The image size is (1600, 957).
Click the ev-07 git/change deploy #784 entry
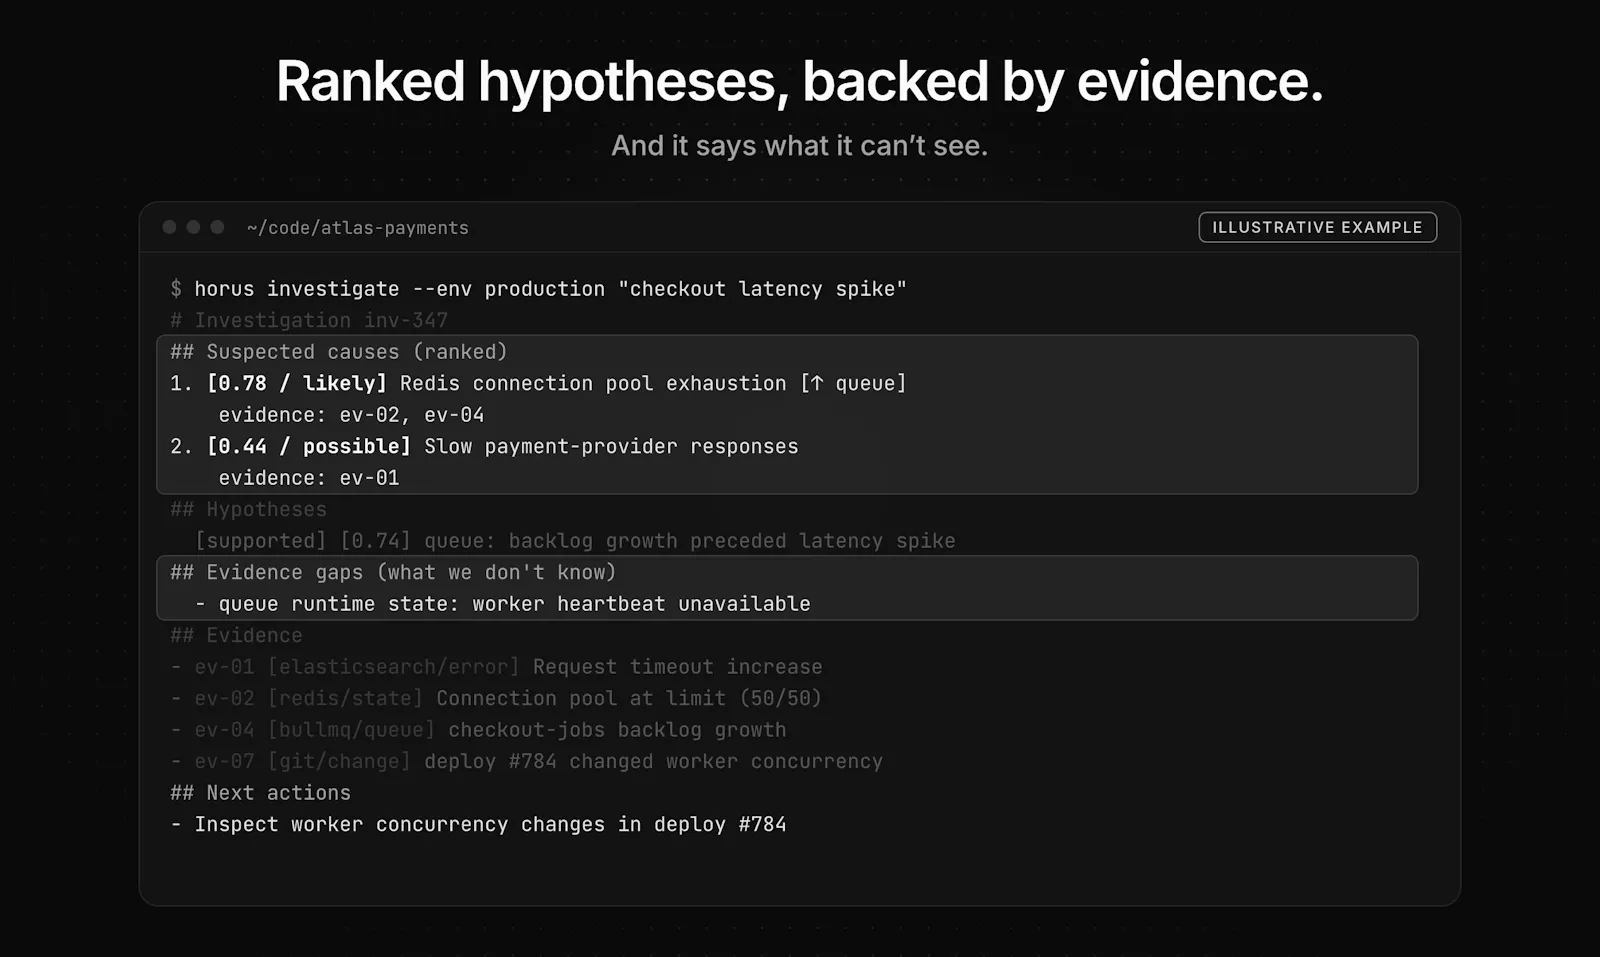527,761
